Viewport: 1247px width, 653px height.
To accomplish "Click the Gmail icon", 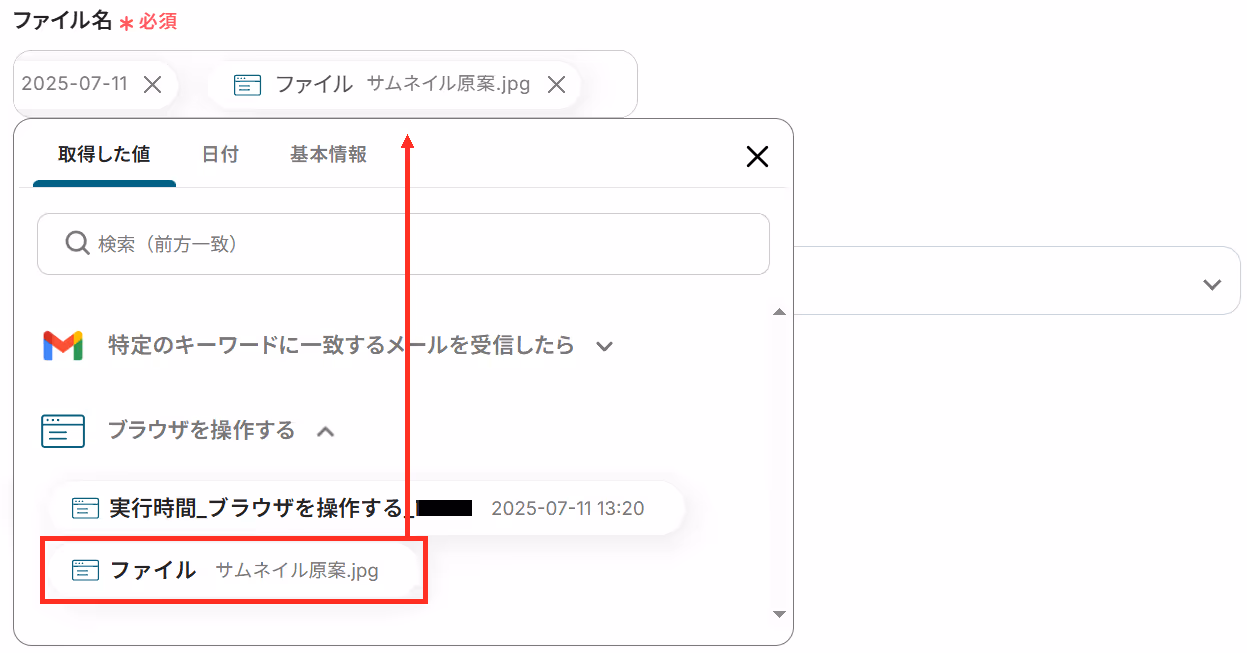I will tap(63, 345).
